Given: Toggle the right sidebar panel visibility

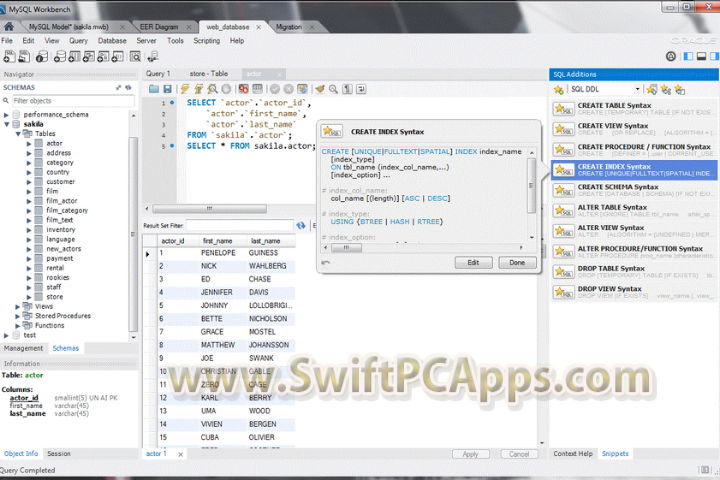Looking at the screenshot, I should 714,56.
